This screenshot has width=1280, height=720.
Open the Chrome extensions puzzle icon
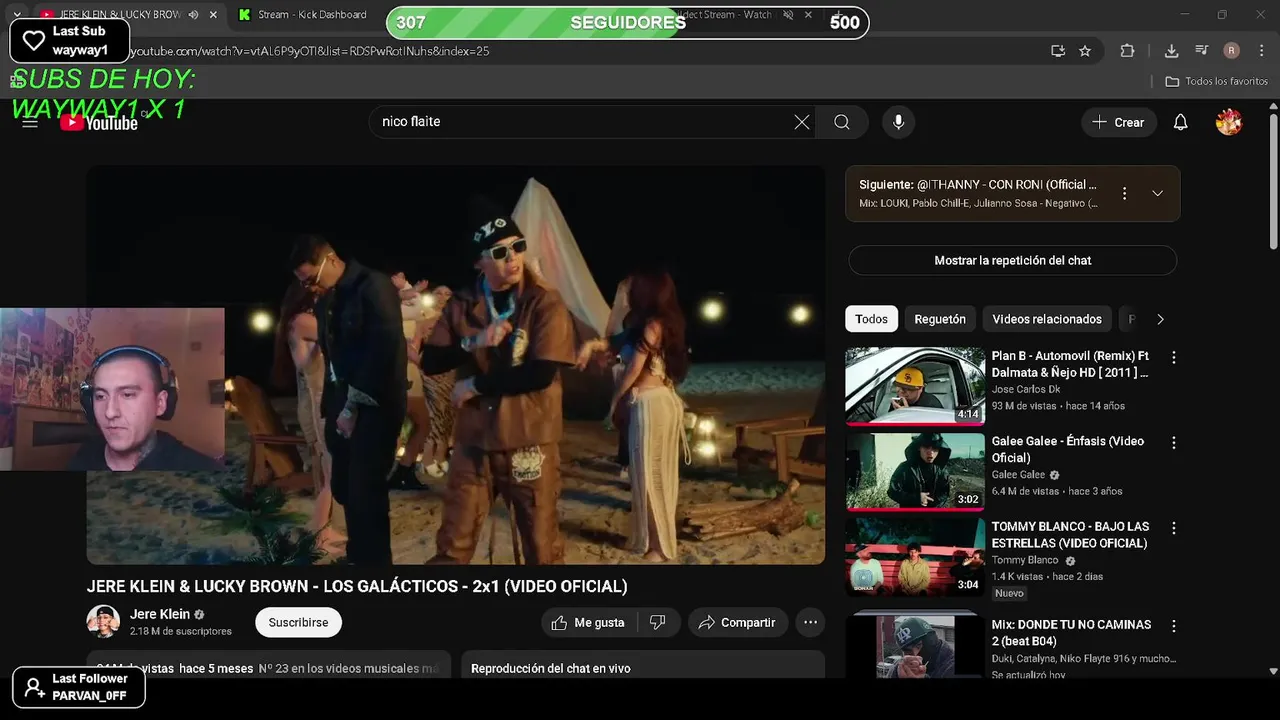pos(1127,51)
